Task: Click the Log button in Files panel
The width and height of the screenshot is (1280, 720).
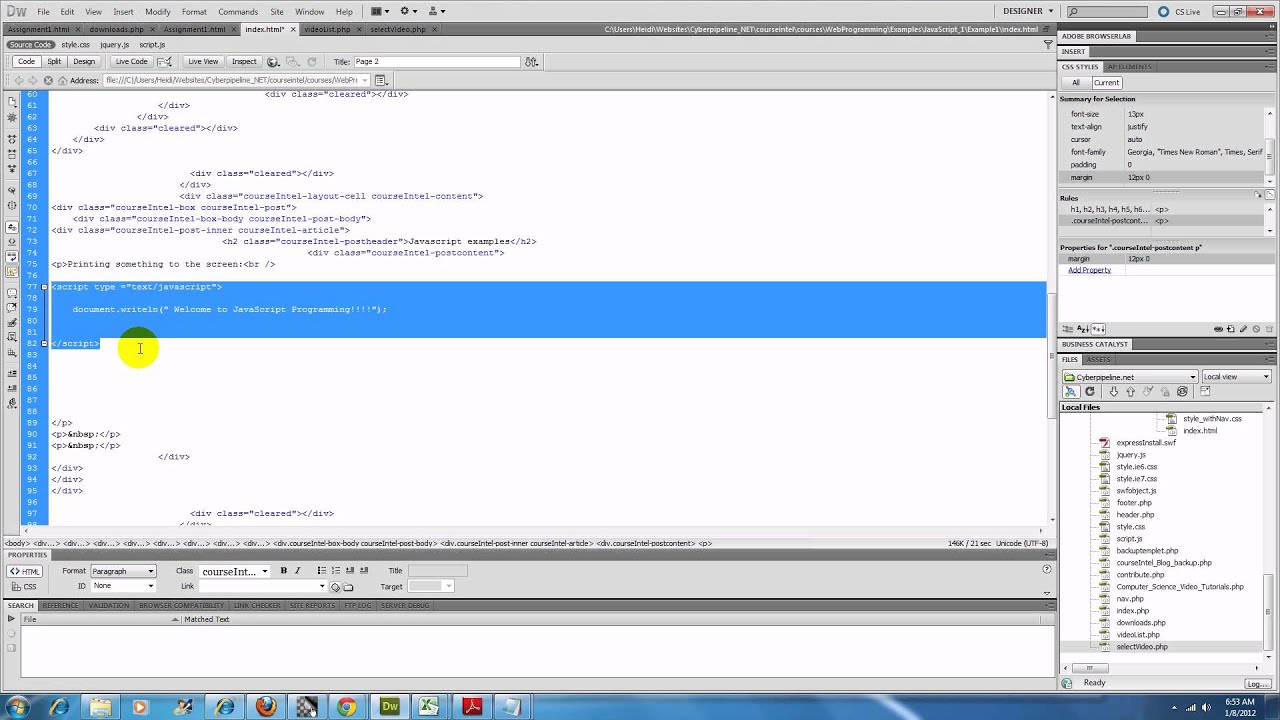Action: 1257,683
